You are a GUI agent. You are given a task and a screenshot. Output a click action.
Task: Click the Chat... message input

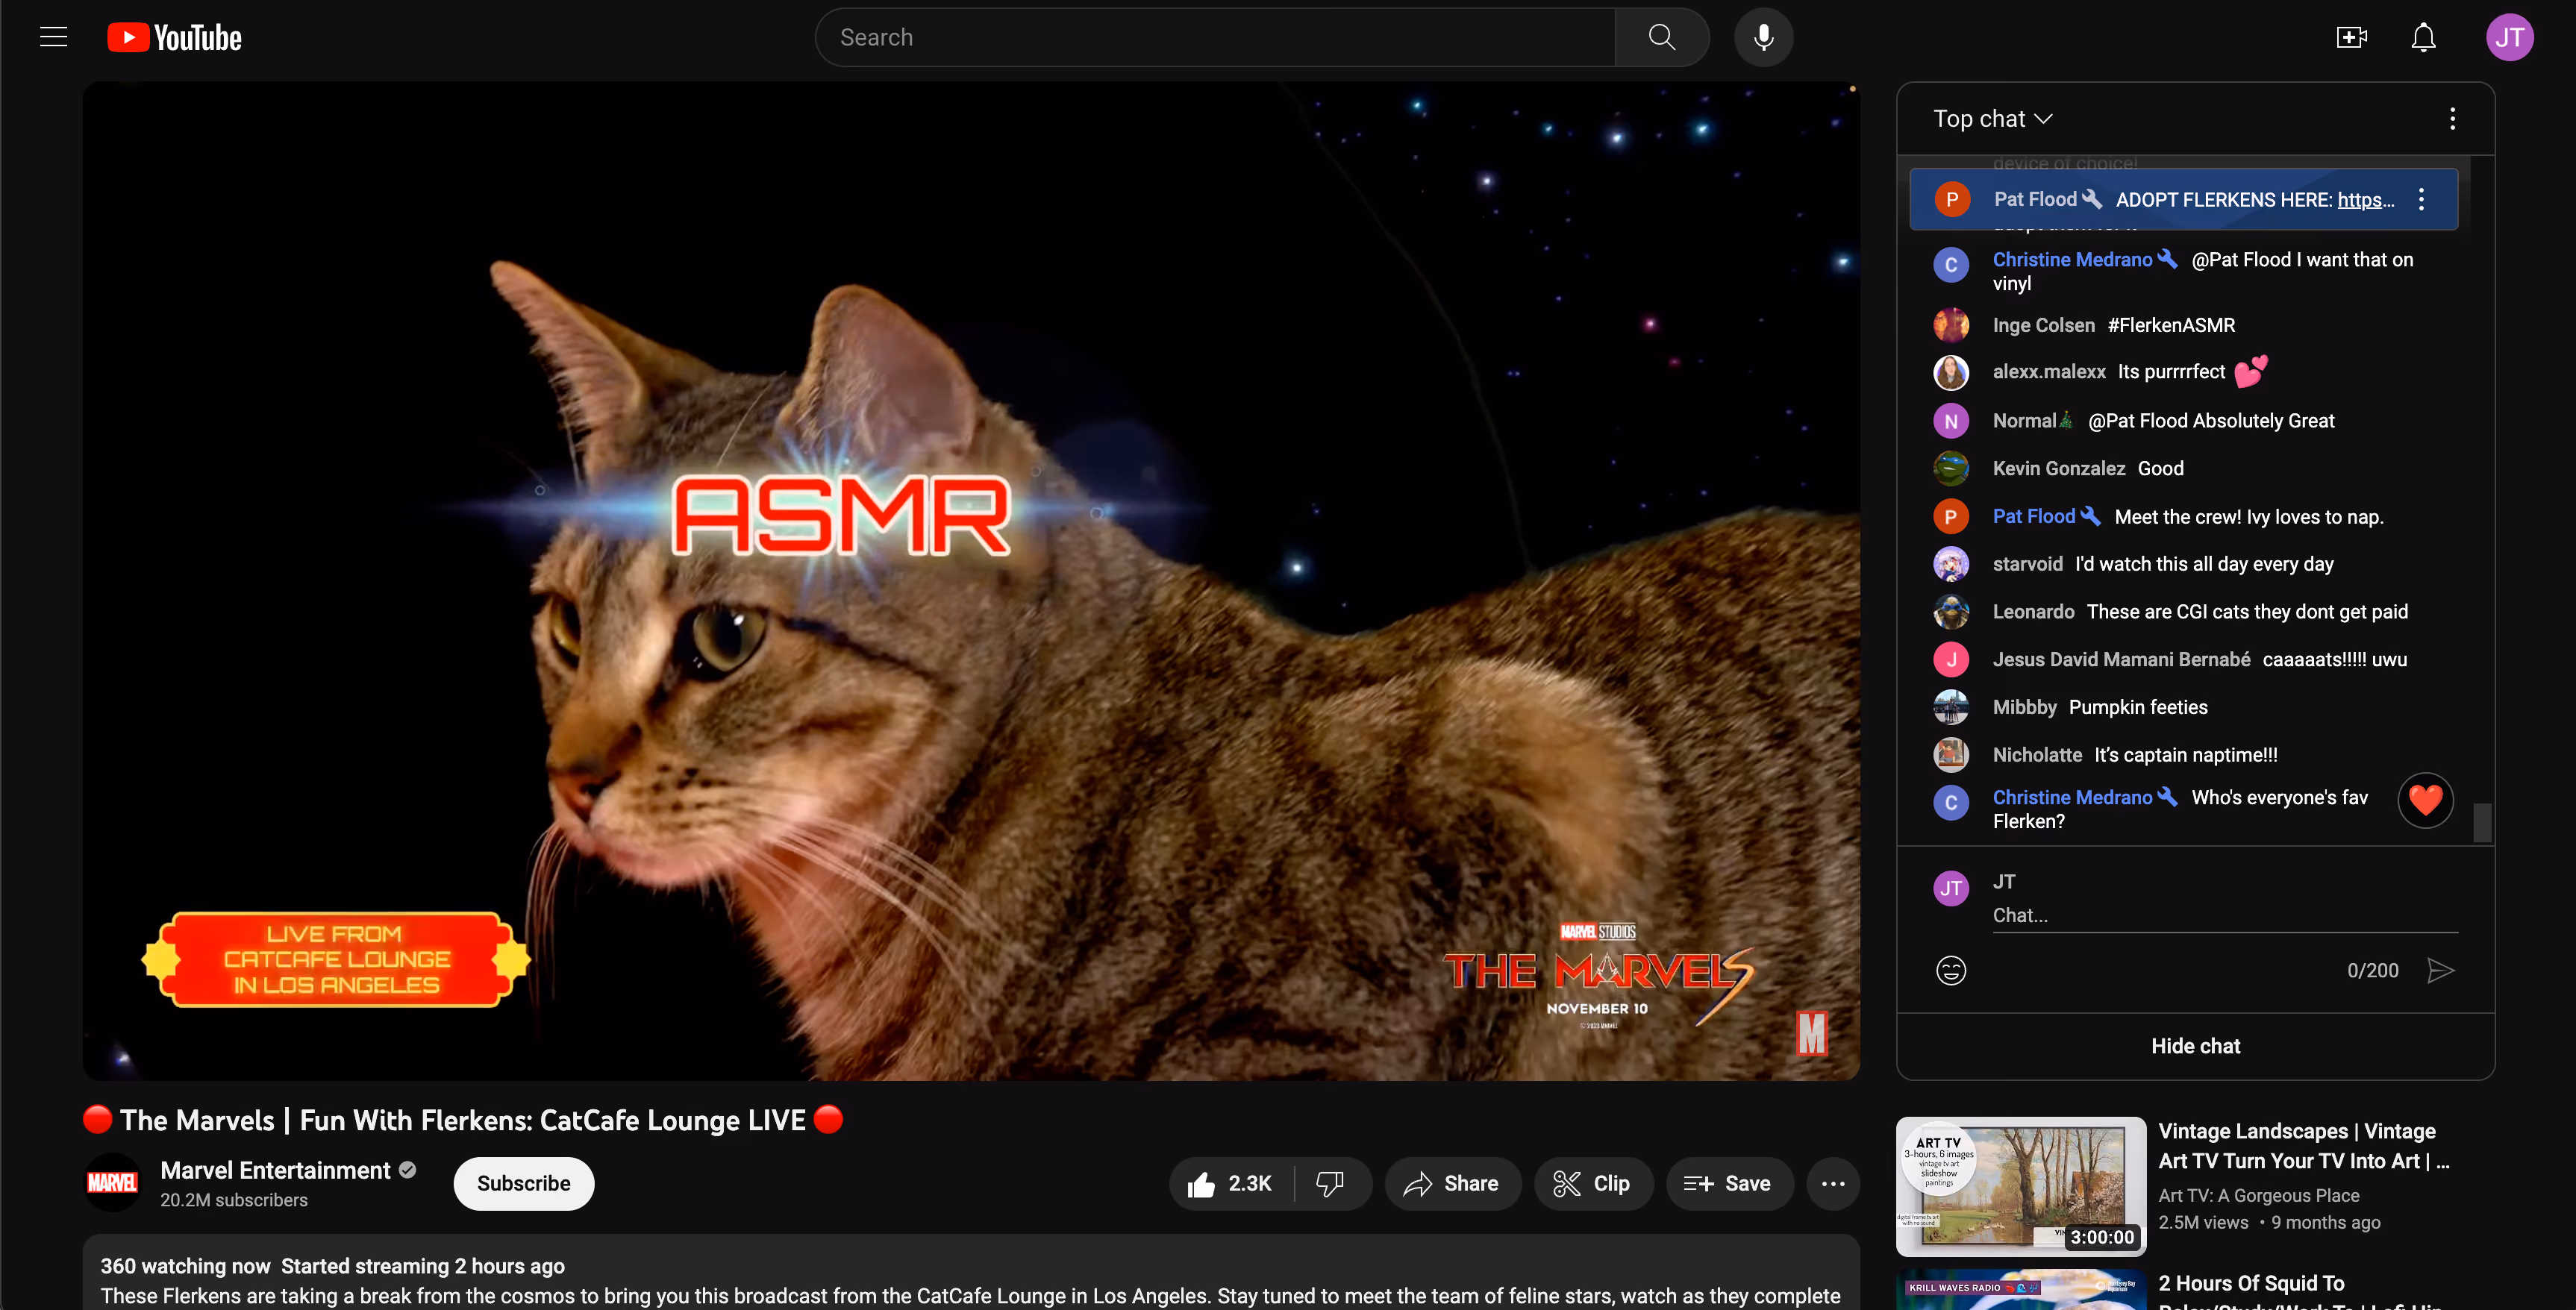pos(2224,915)
